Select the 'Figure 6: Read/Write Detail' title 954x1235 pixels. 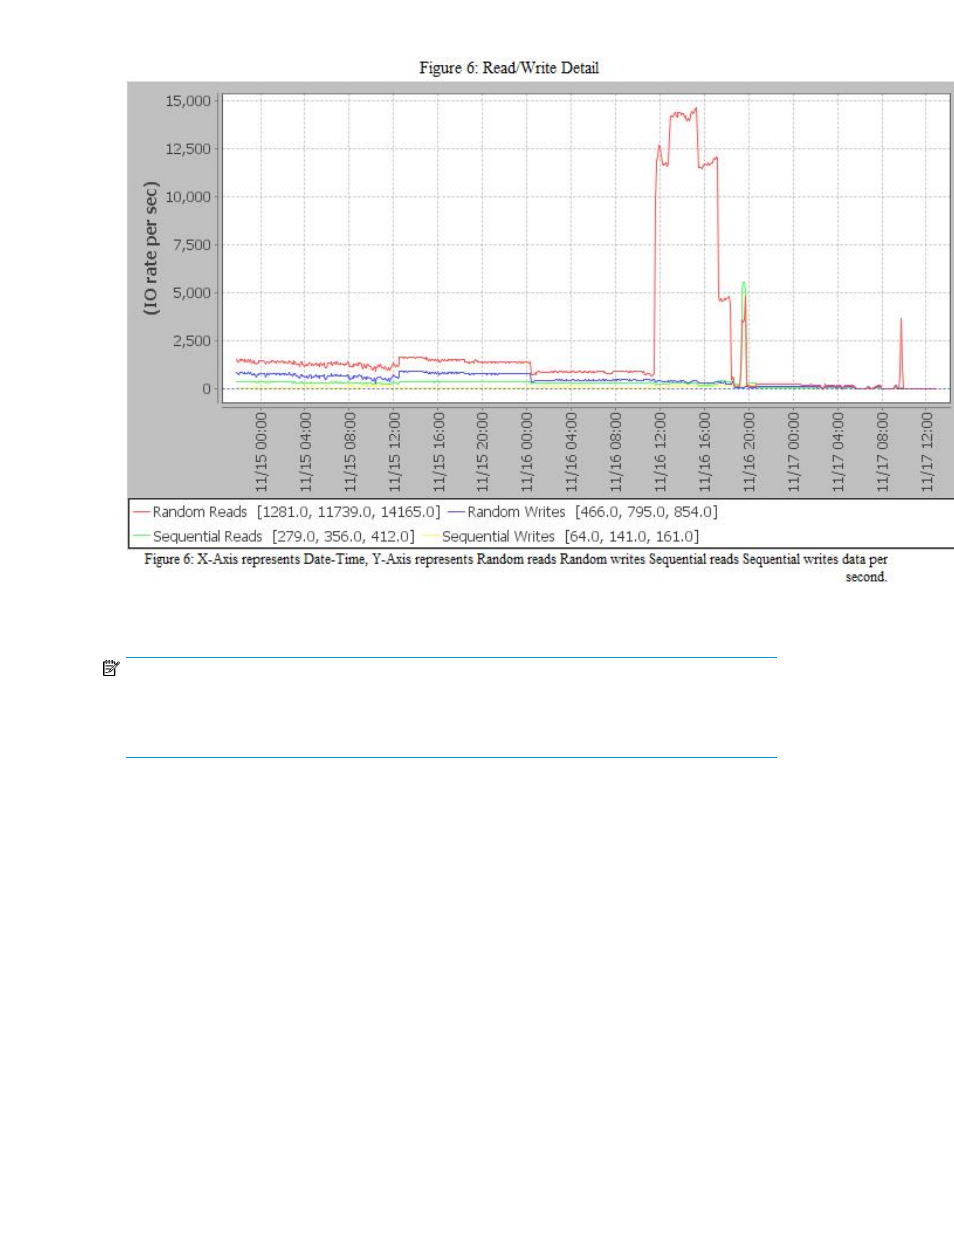(509, 68)
